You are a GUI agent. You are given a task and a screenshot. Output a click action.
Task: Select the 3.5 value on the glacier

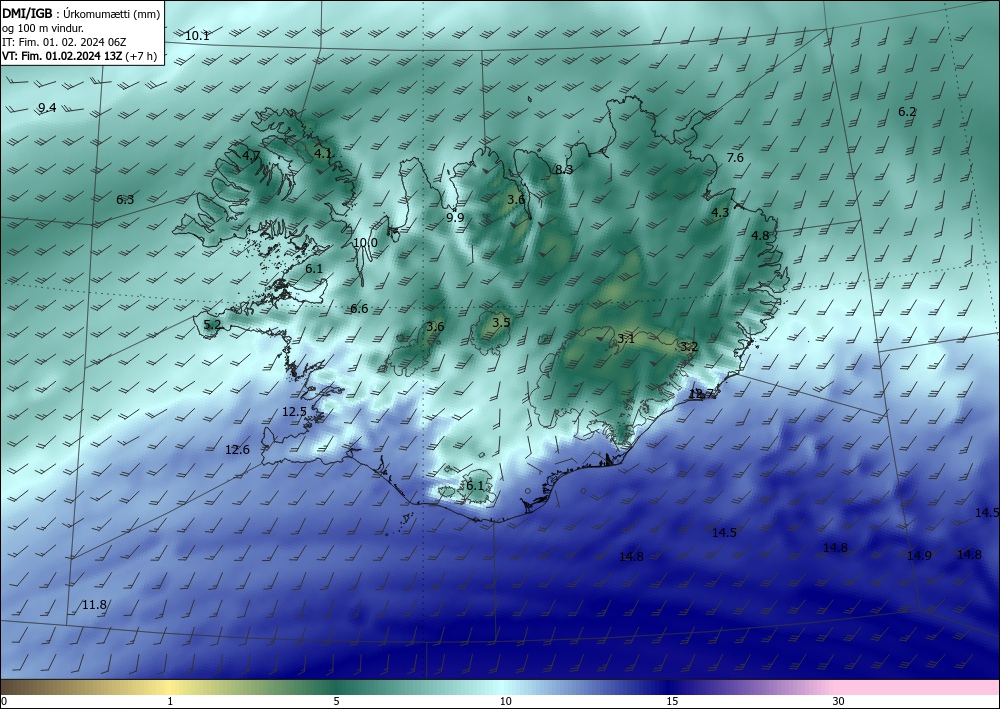(502, 323)
